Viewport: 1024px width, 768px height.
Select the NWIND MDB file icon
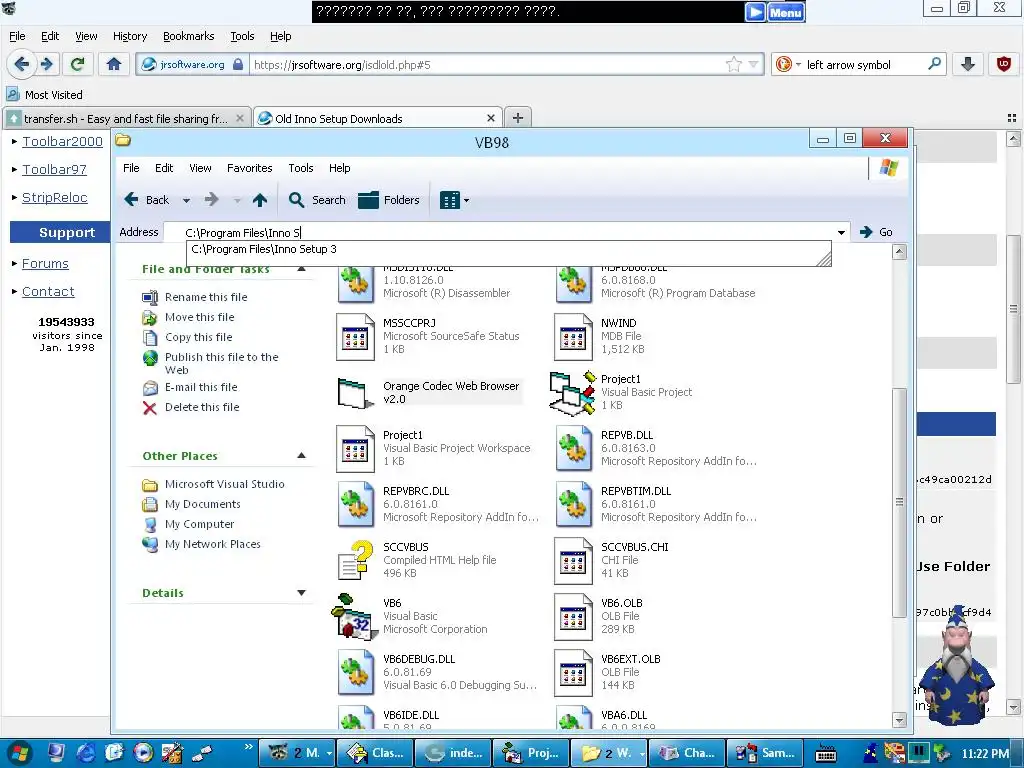pyautogui.click(x=573, y=337)
